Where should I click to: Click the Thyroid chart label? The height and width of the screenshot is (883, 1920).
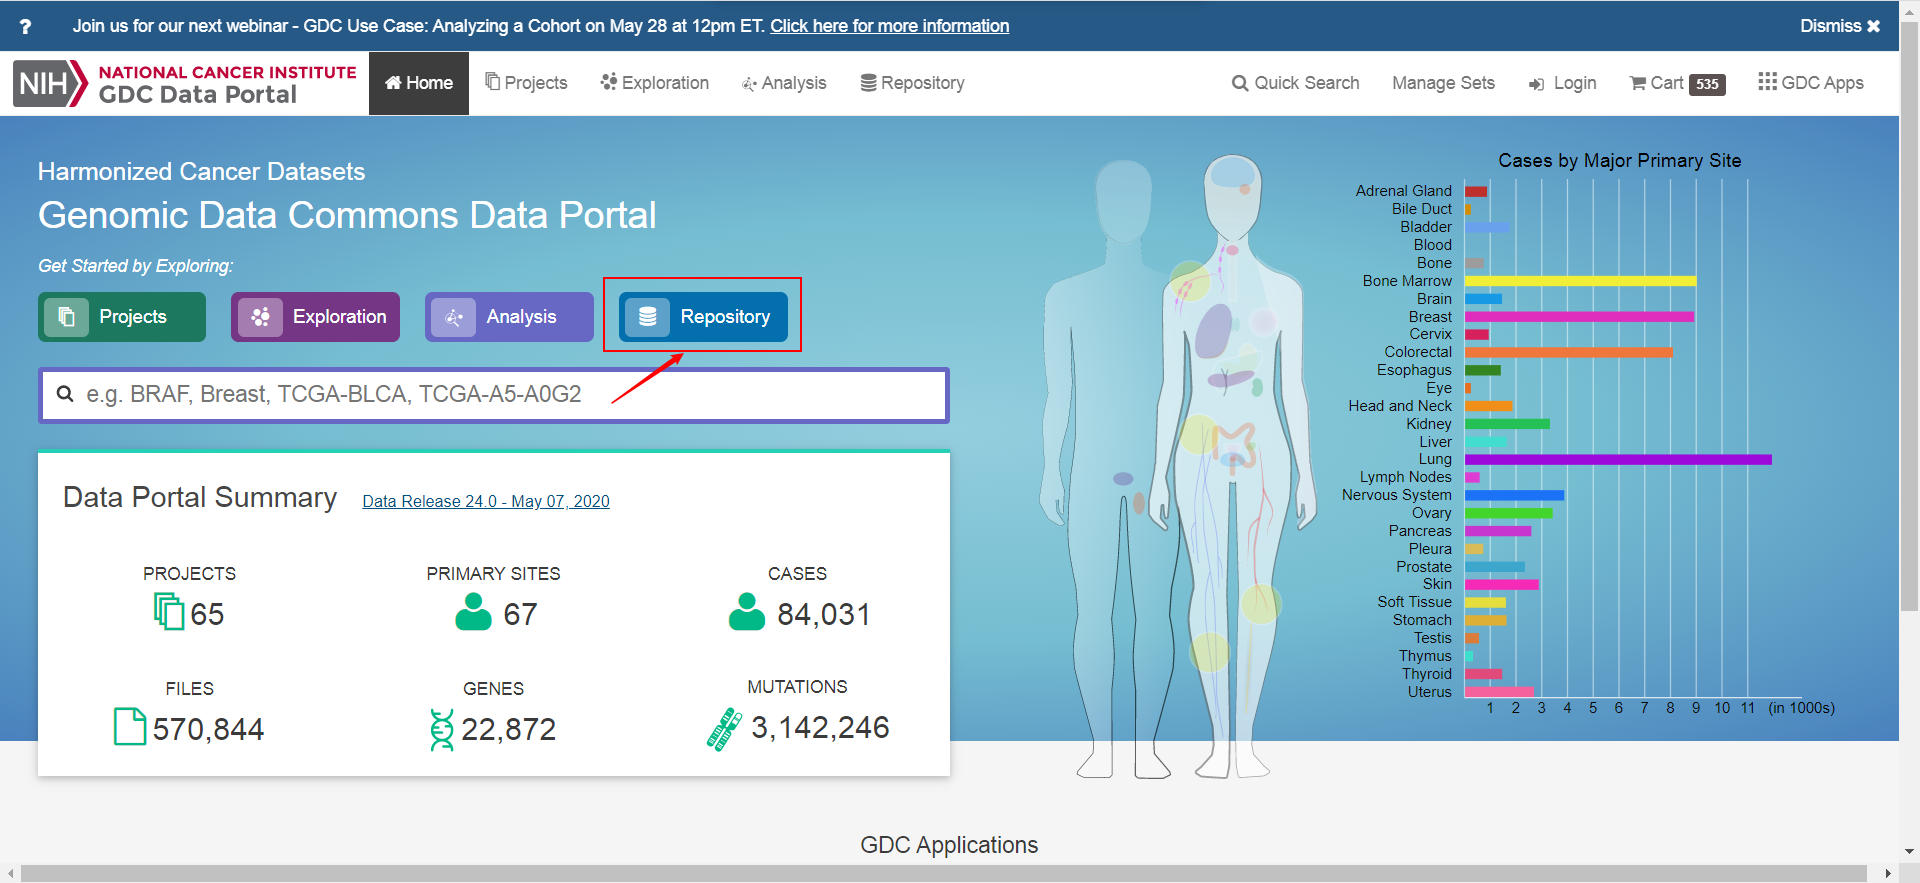(1426, 674)
